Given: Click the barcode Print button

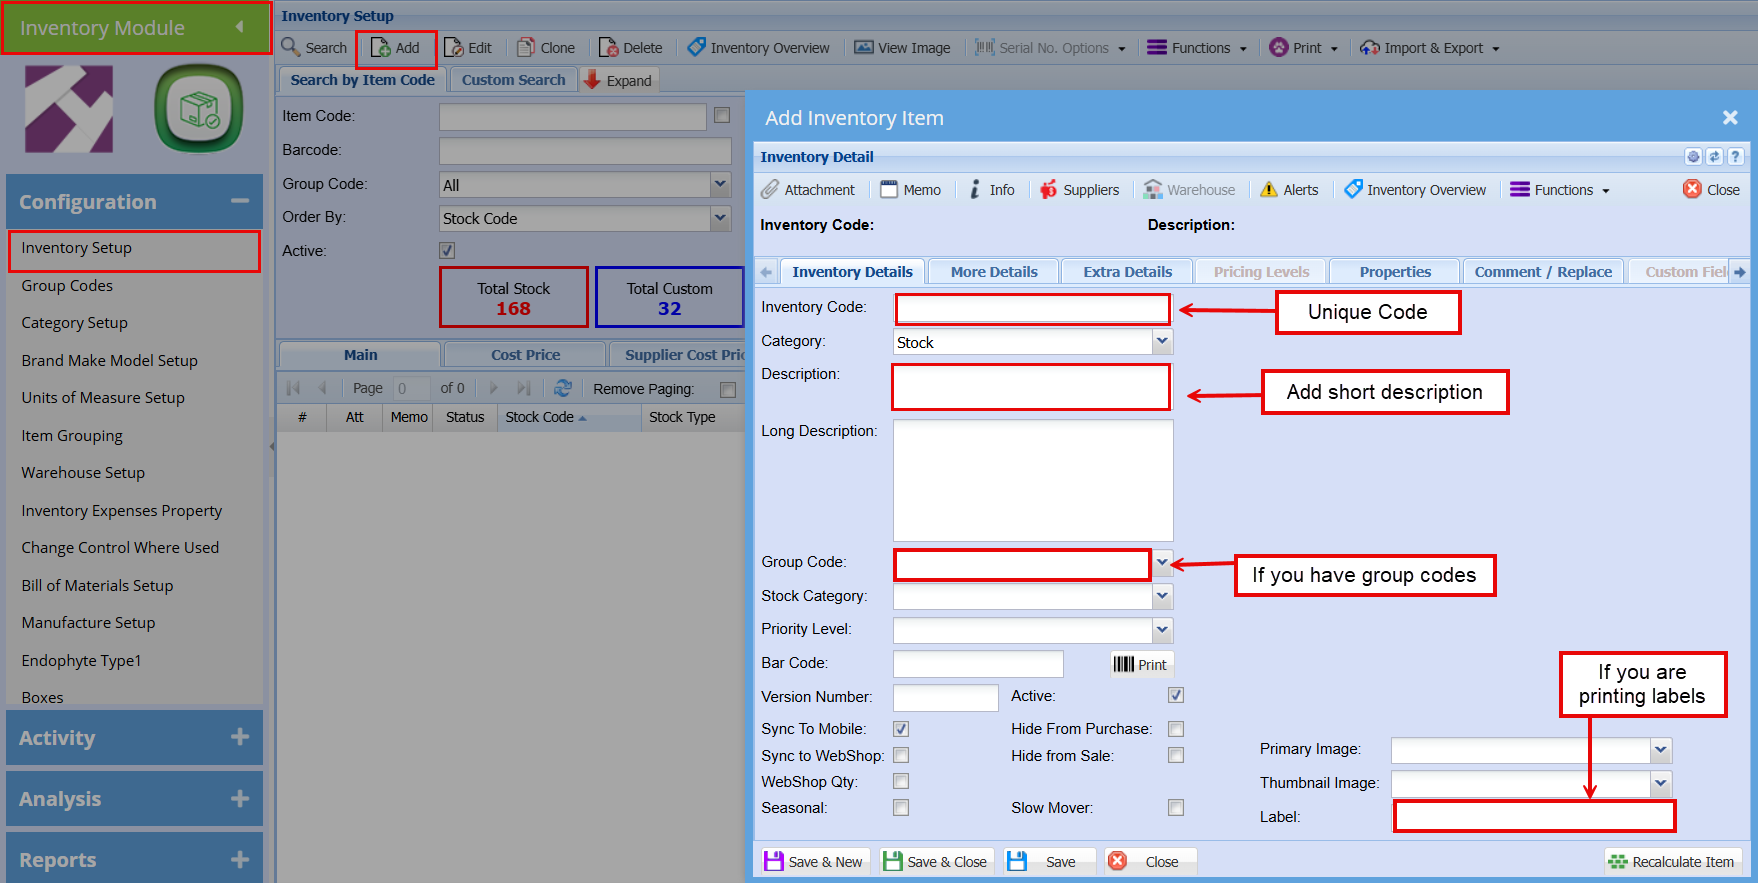Looking at the screenshot, I should click(x=1141, y=665).
